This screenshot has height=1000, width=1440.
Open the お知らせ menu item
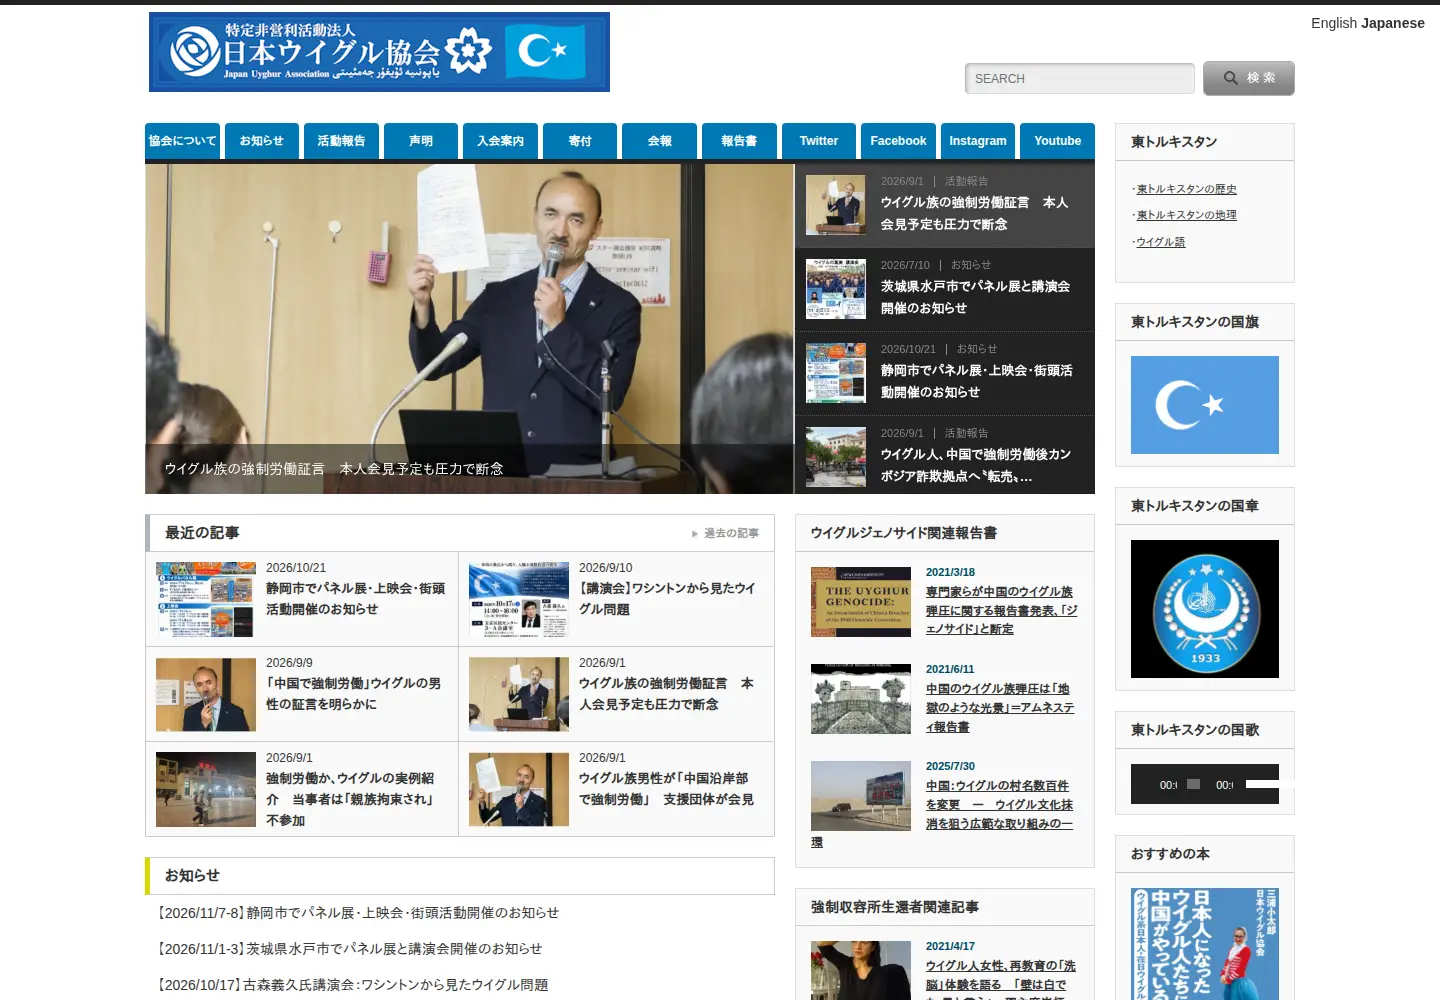262,141
